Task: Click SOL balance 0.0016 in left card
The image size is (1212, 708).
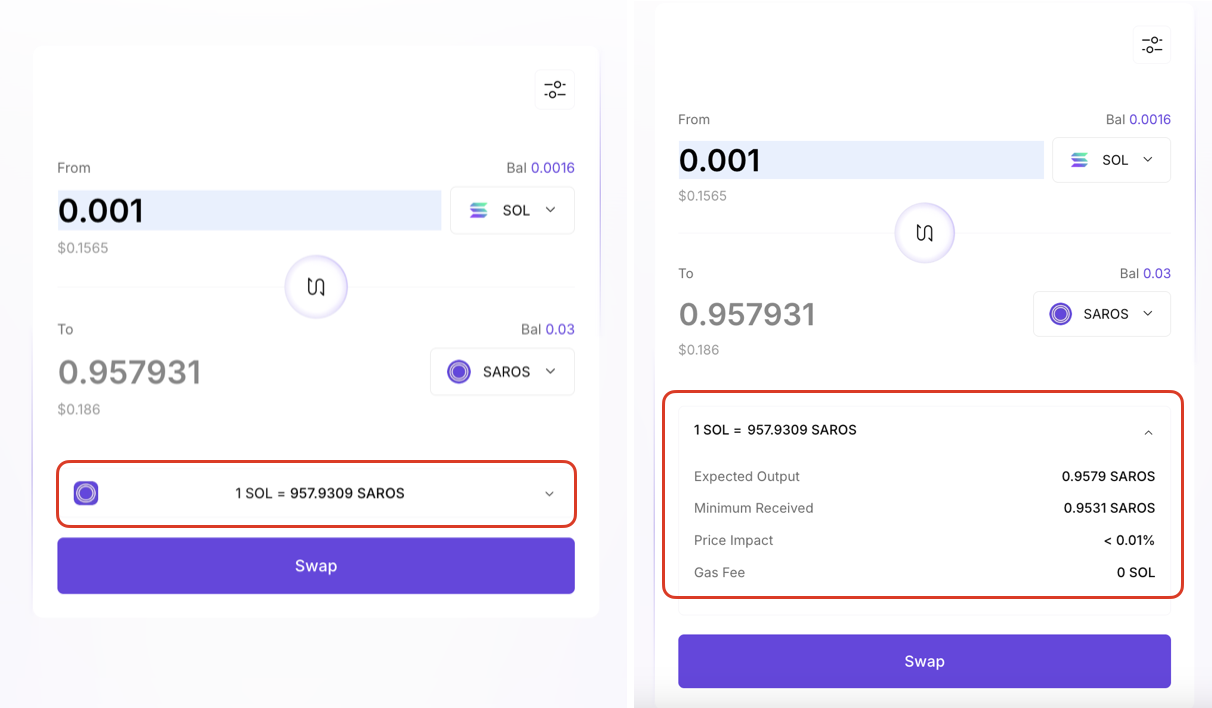Action: 552,168
